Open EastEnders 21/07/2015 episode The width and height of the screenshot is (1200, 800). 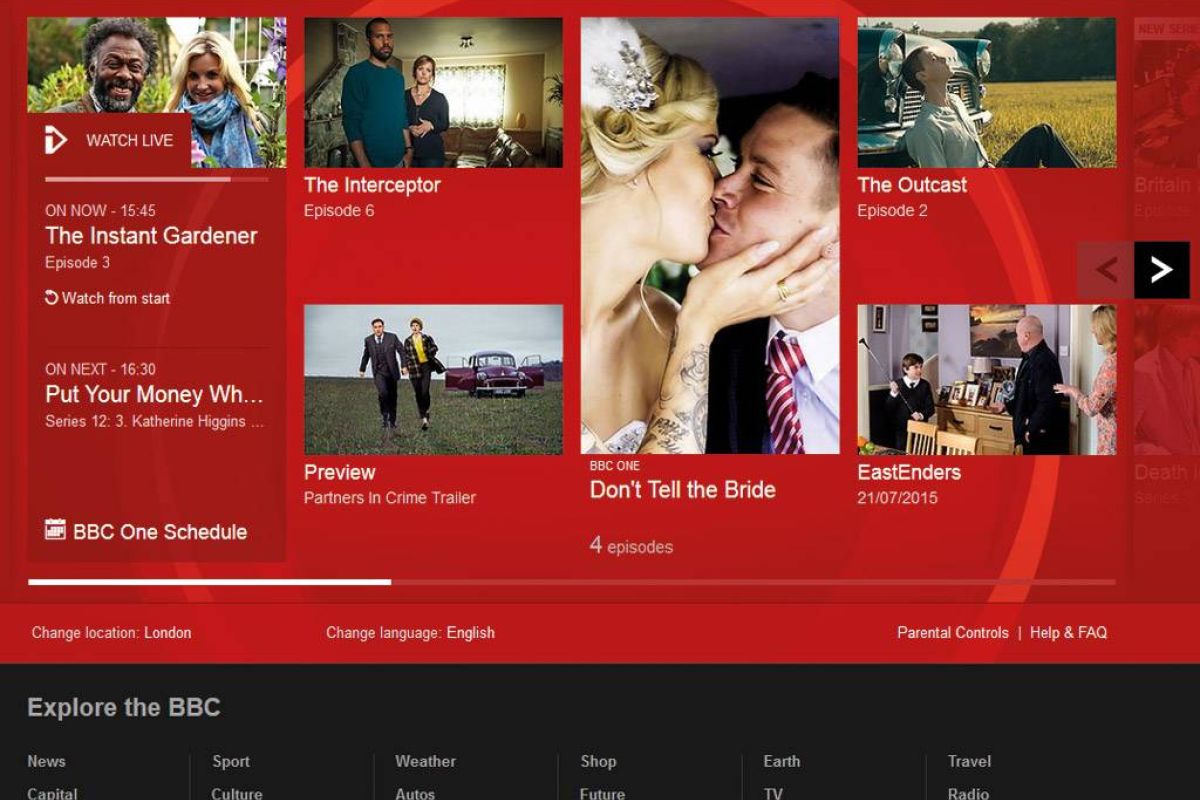click(986, 380)
